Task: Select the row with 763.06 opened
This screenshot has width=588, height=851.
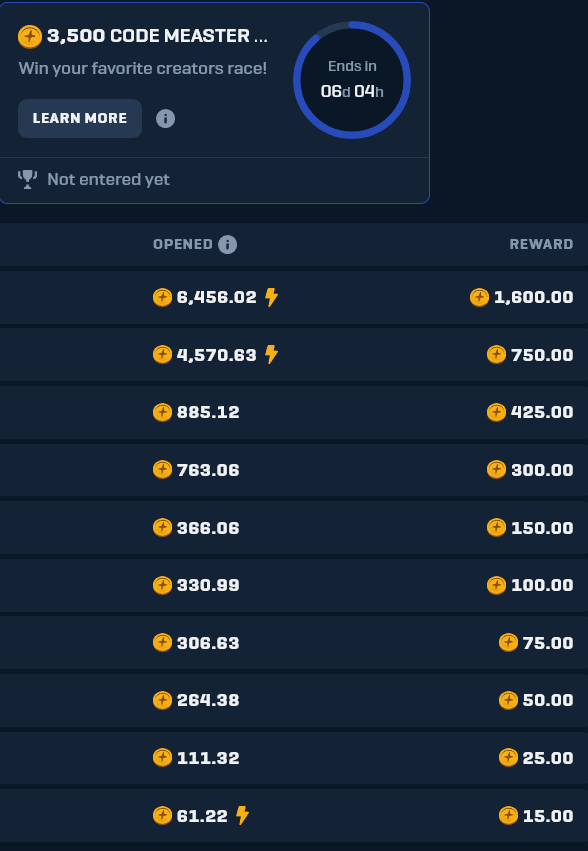Action: (x=294, y=469)
